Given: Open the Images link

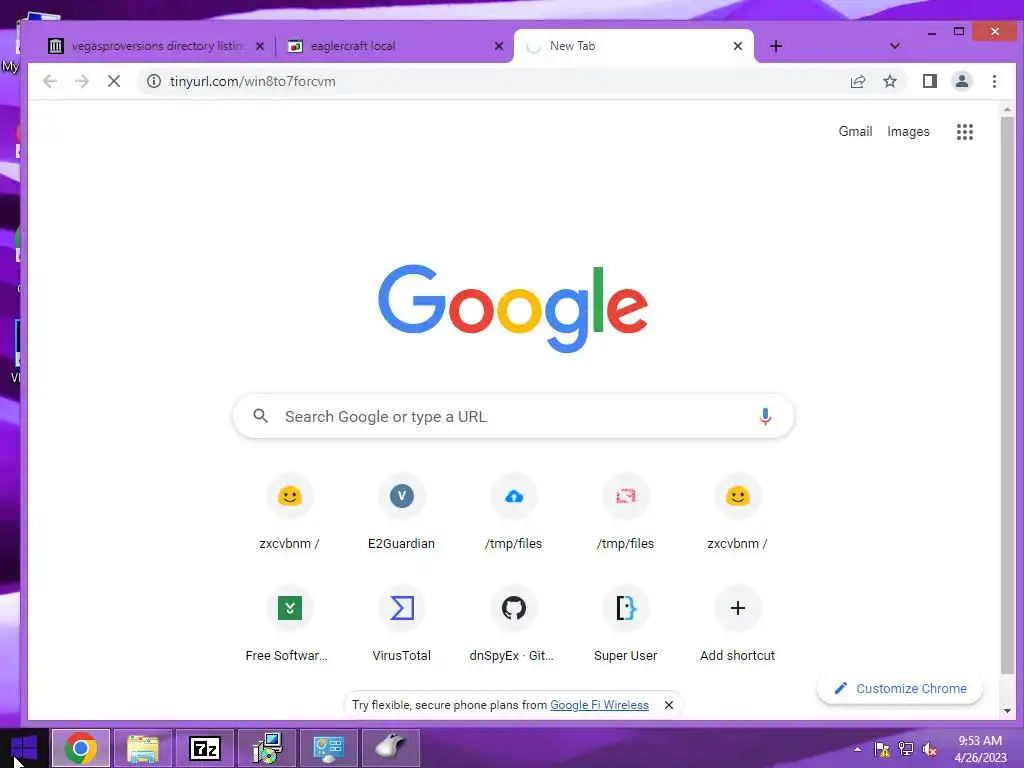Looking at the screenshot, I should tap(908, 131).
